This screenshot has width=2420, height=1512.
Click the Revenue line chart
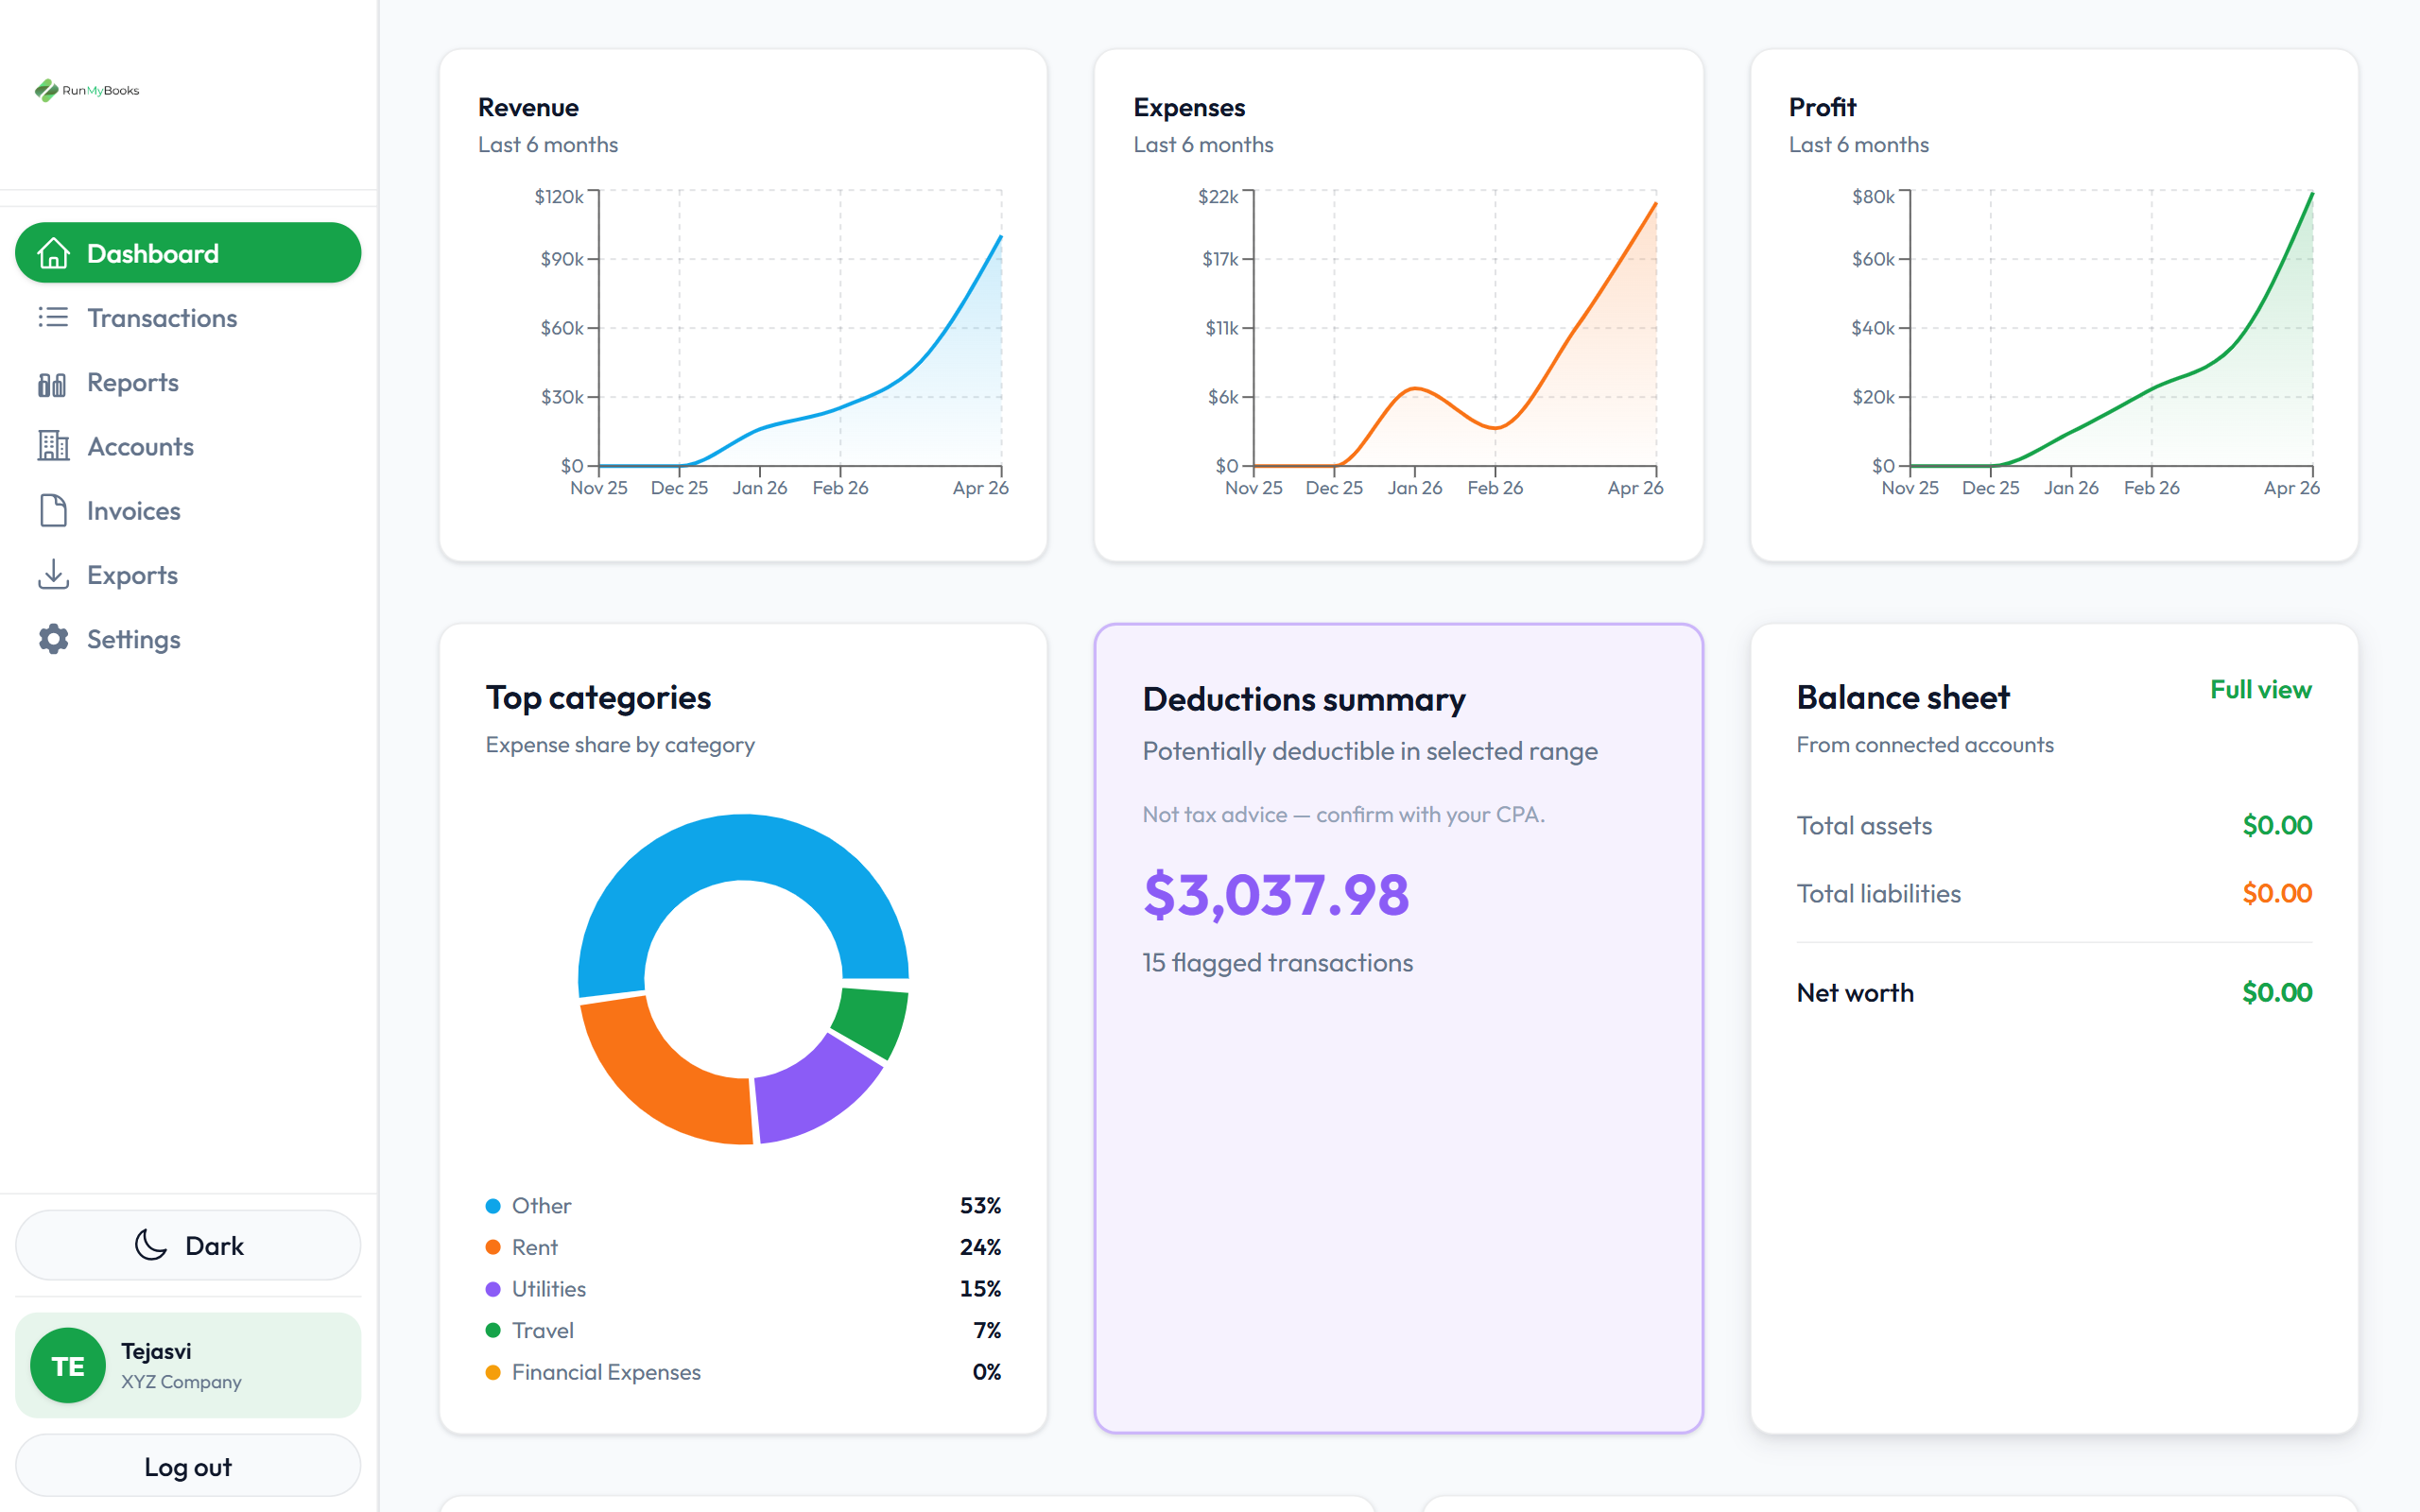pyautogui.click(x=800, y=330)
